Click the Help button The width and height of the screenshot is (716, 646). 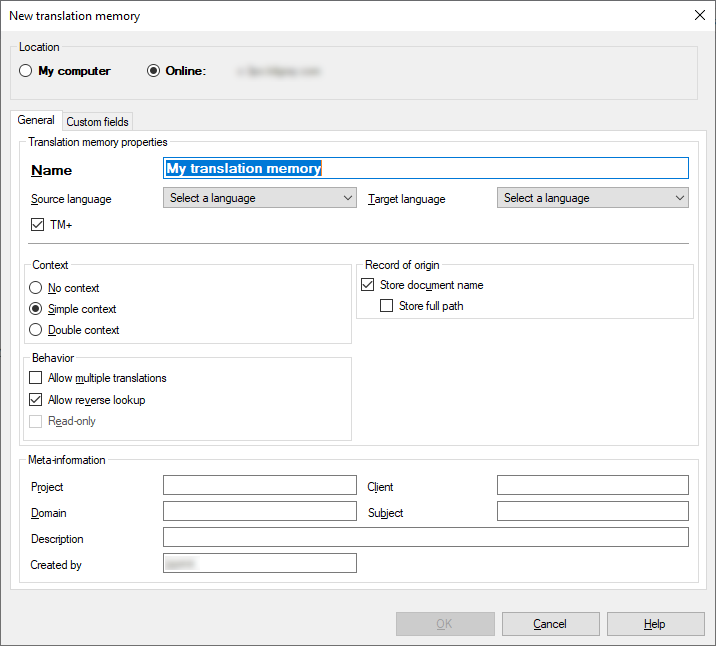[655, 624]
